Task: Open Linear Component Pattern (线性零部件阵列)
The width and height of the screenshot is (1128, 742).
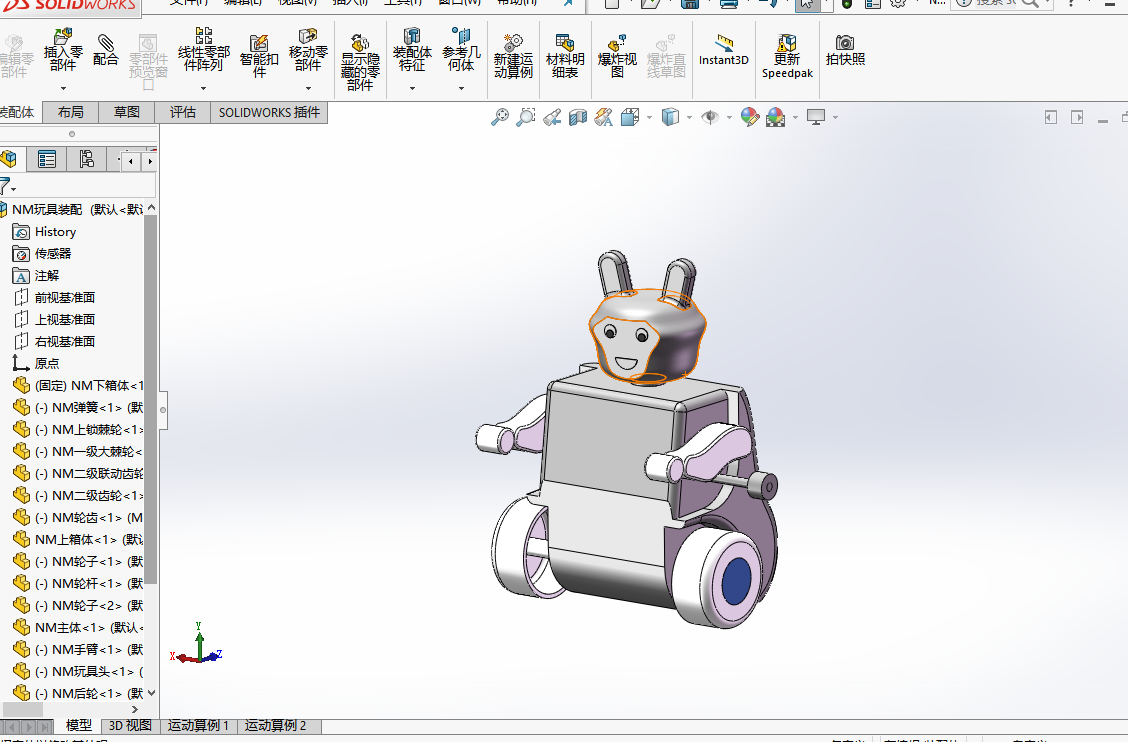Action: 204,50
